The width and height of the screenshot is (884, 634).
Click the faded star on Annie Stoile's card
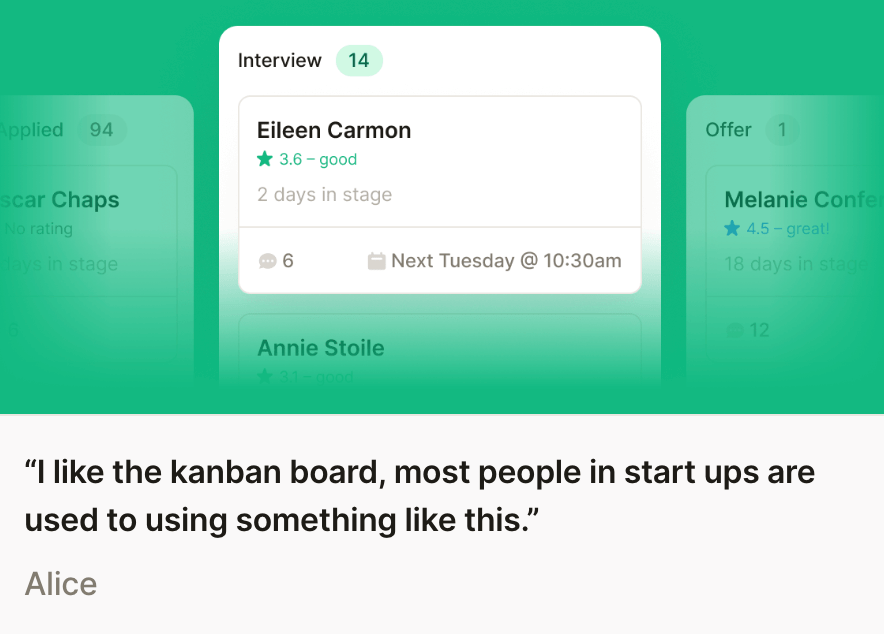coord(265,377)
